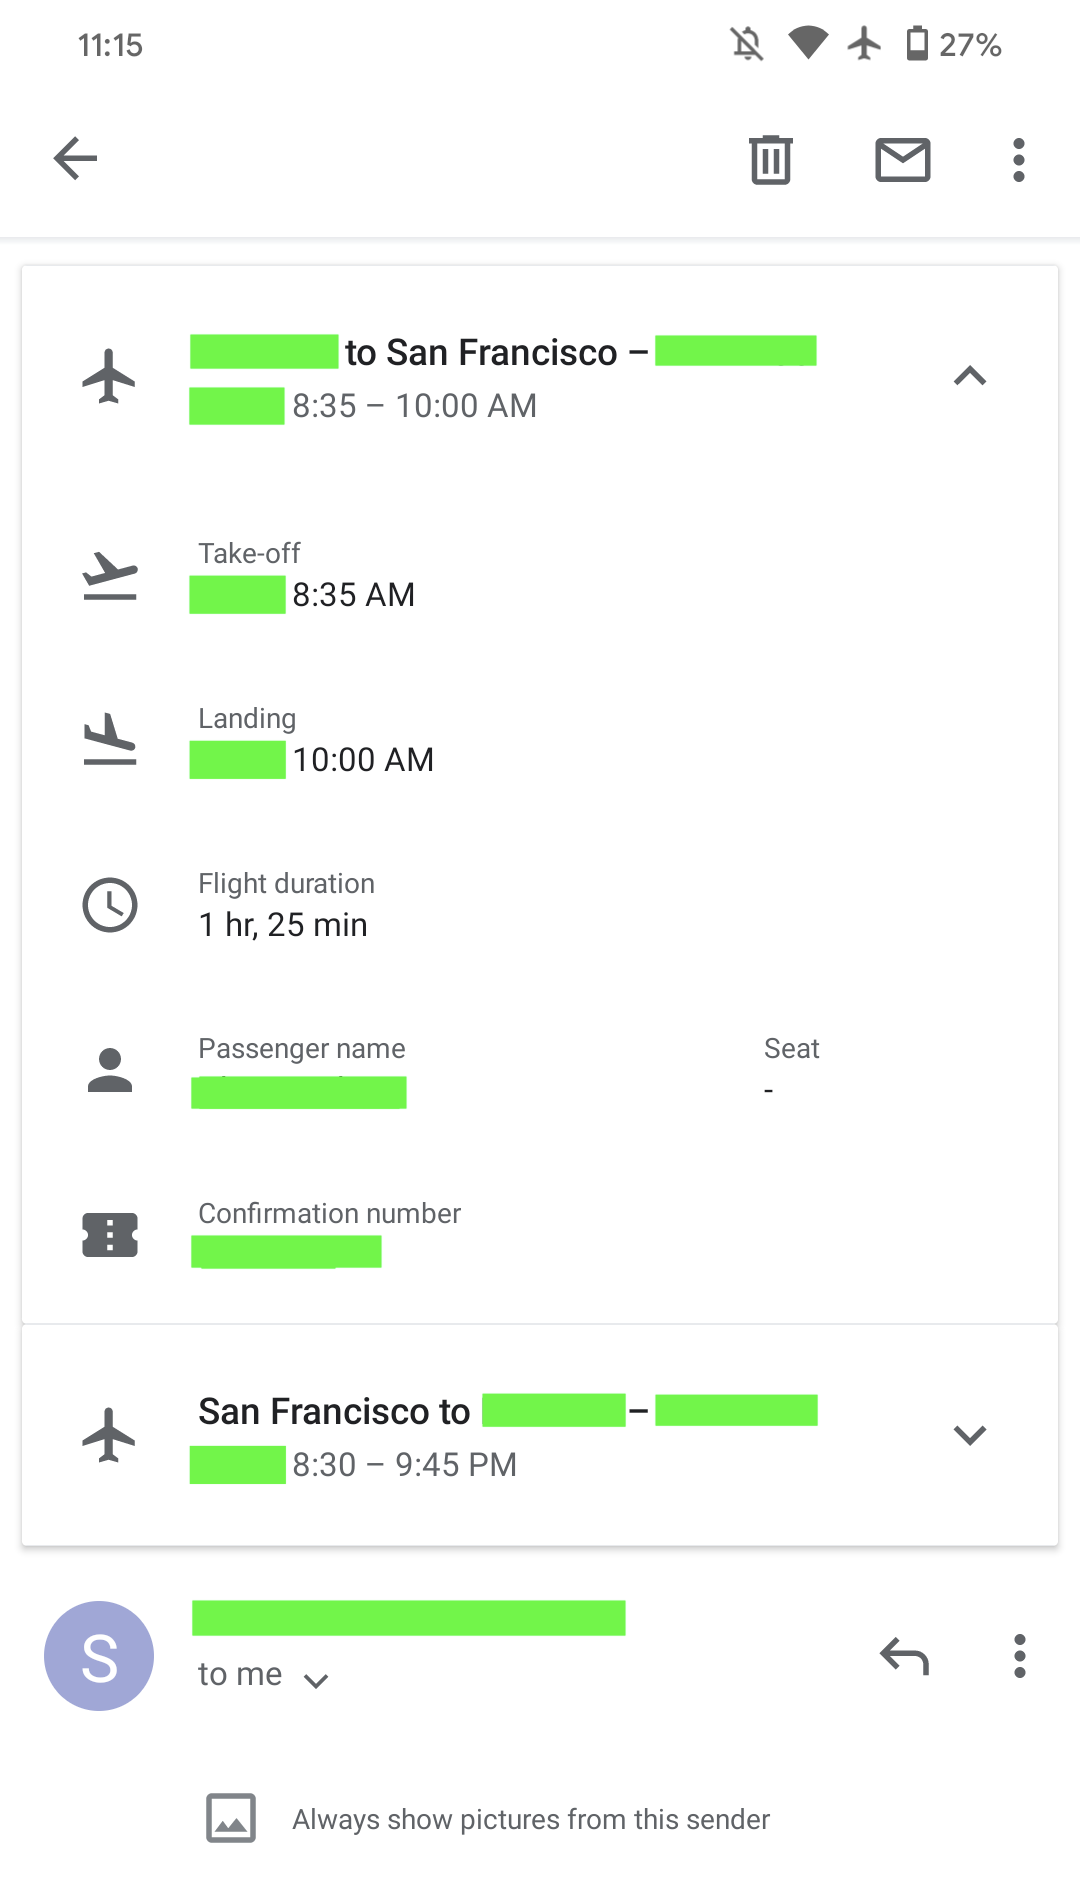Tap the flight duration clock icon

[x=109, y=905]
